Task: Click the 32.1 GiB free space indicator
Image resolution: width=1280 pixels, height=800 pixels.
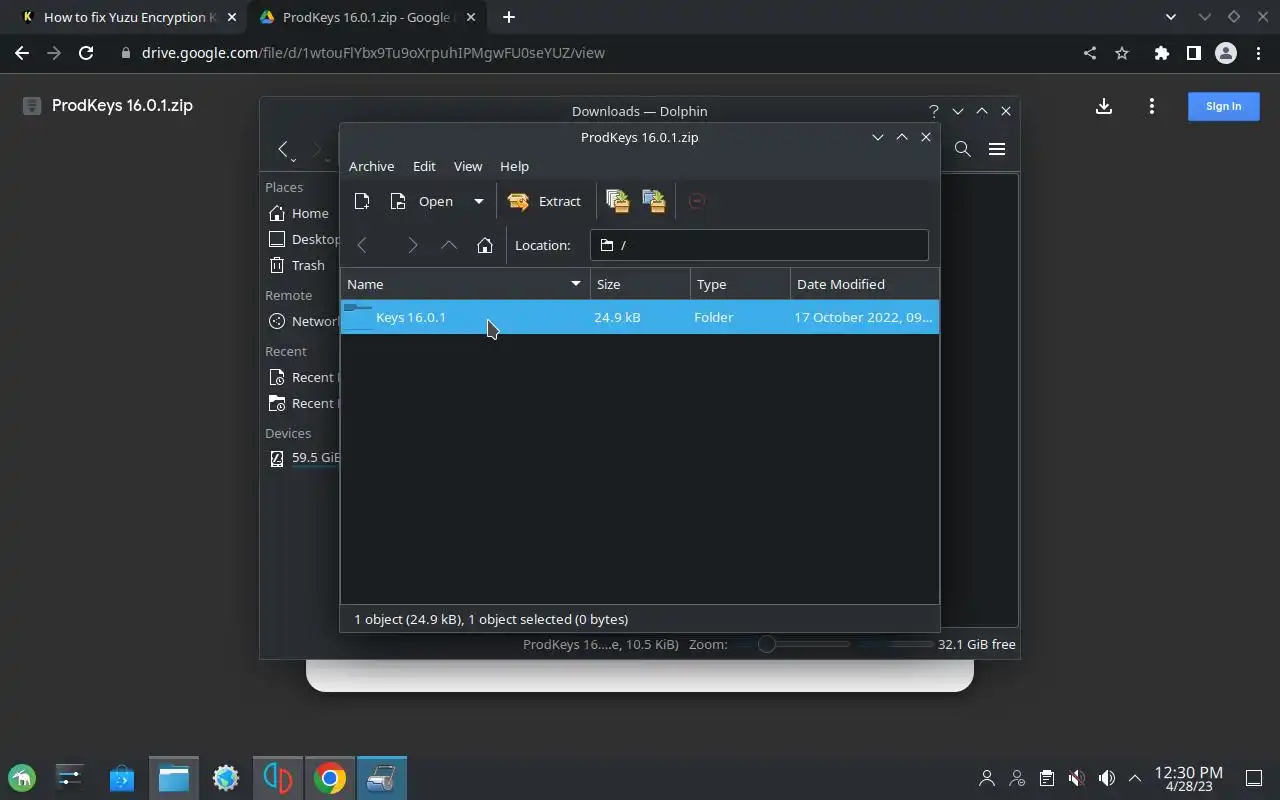Action: tap(976, 644)
